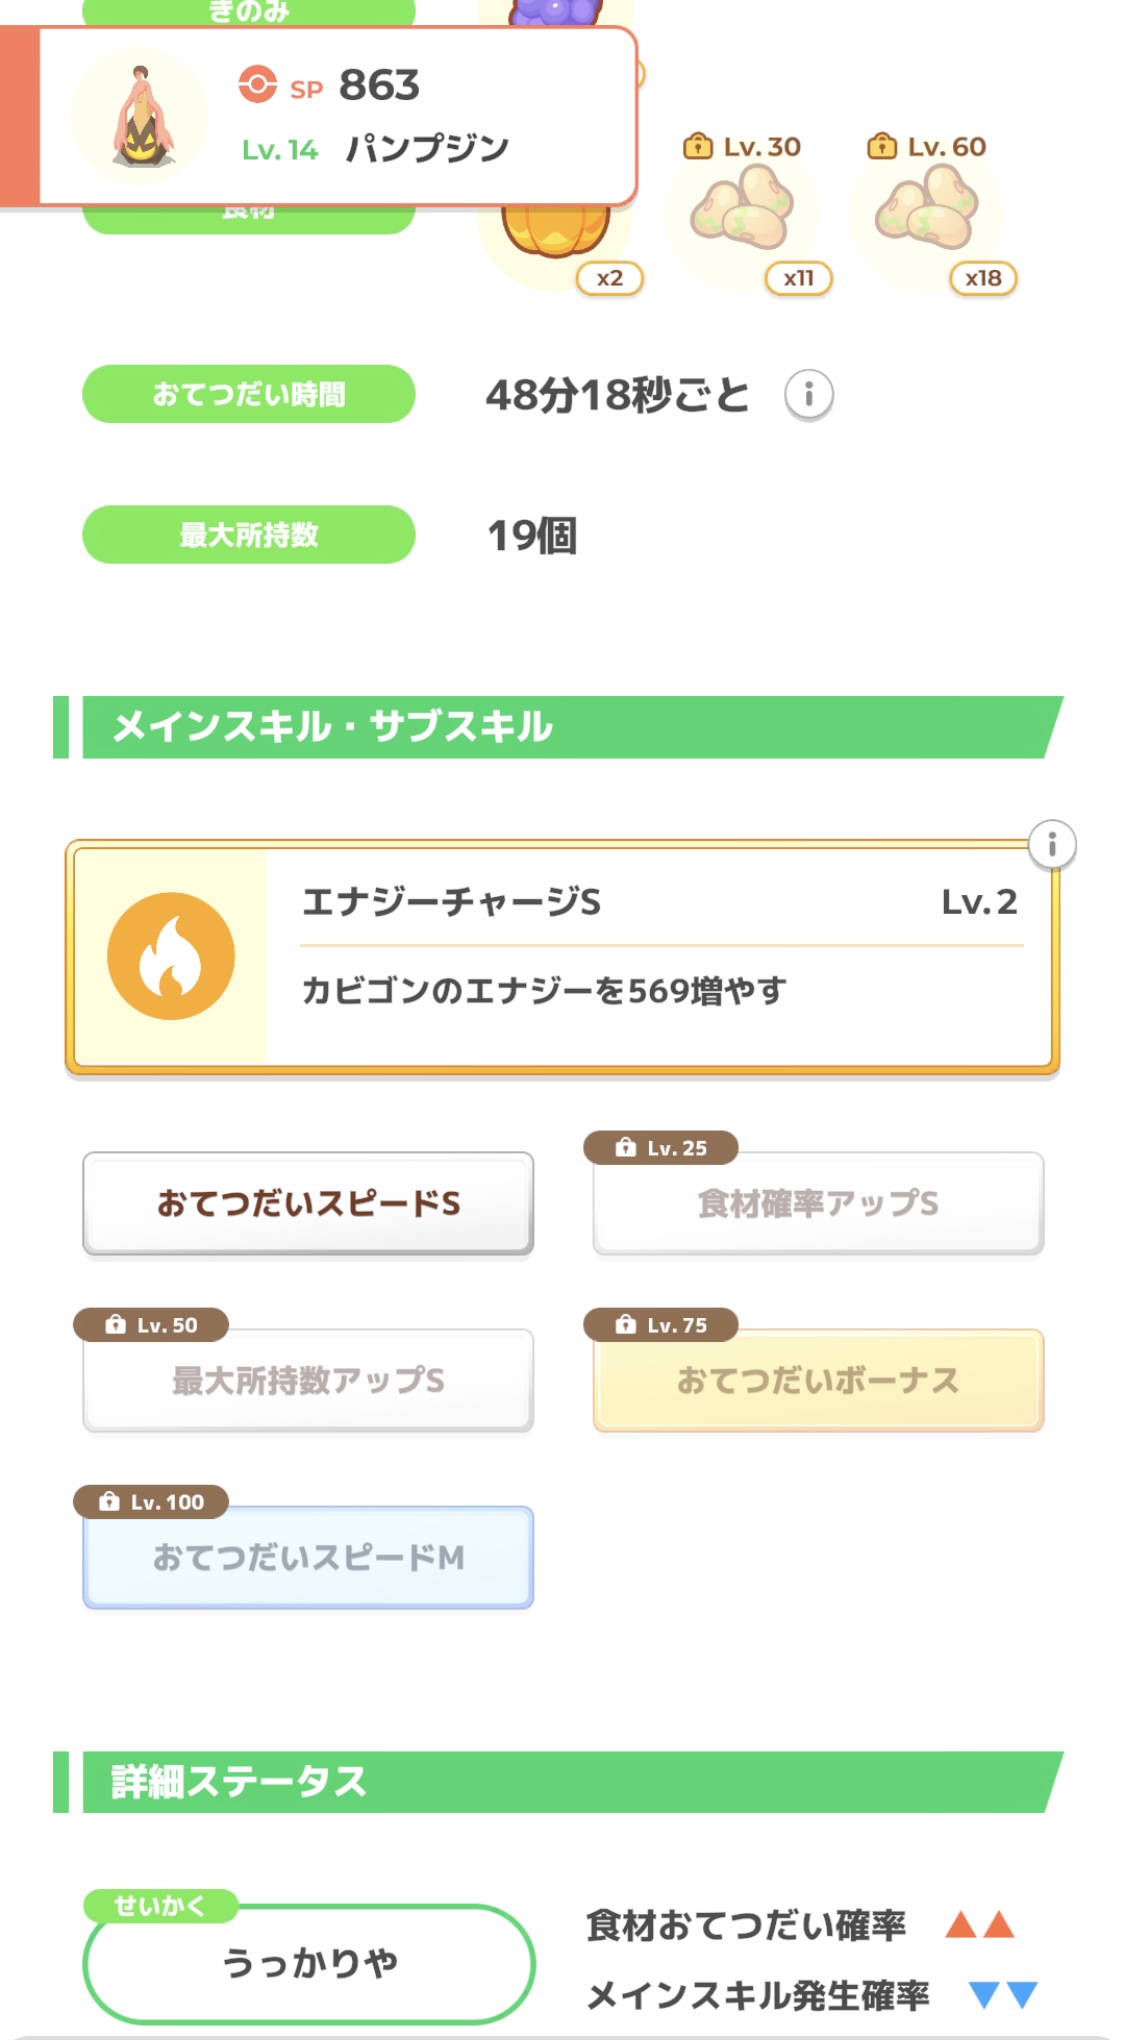Tap the Lv. 60 locked ingredient icon
Image resolution: width=1125 pixels, height=2040 pixels.
pyautogui.click(x=926, y=208)
